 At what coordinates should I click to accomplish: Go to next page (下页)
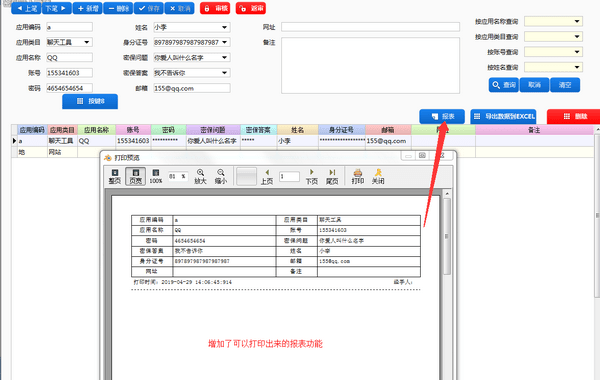pyautogui.click(x=311, y=176)
